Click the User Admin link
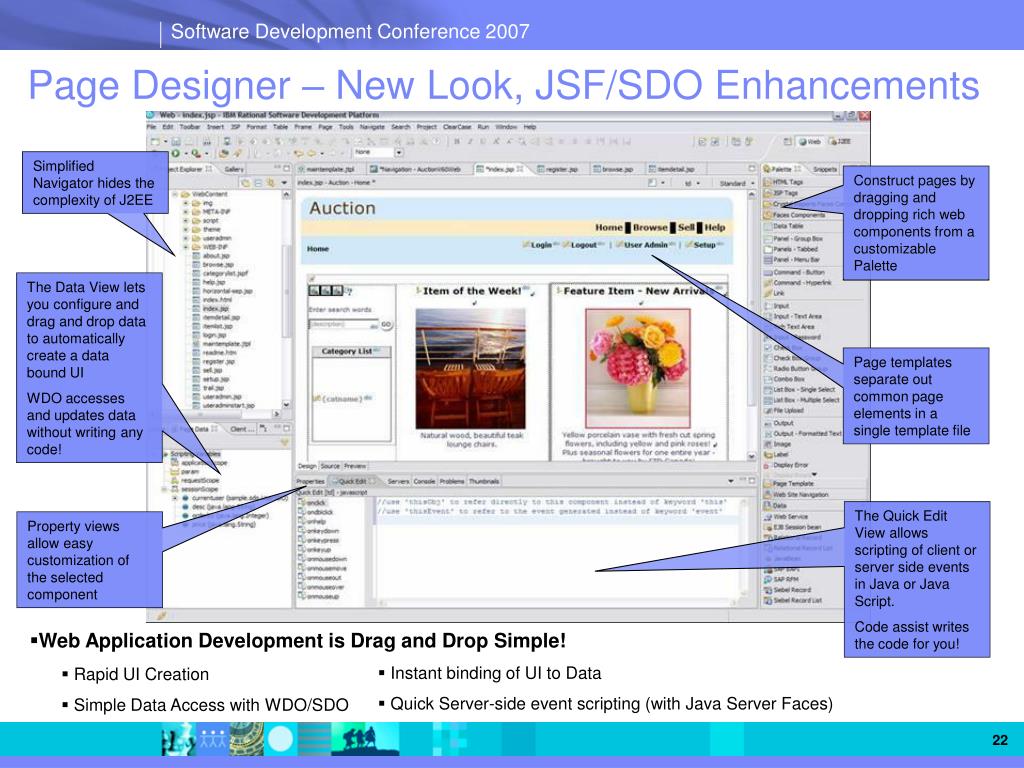 point(645,245)
